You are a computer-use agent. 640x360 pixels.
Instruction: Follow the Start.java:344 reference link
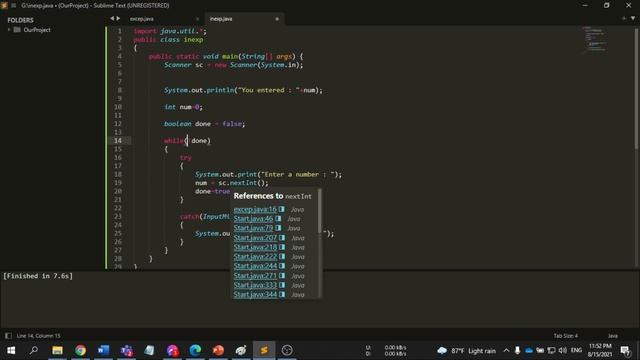coord(255,295)
